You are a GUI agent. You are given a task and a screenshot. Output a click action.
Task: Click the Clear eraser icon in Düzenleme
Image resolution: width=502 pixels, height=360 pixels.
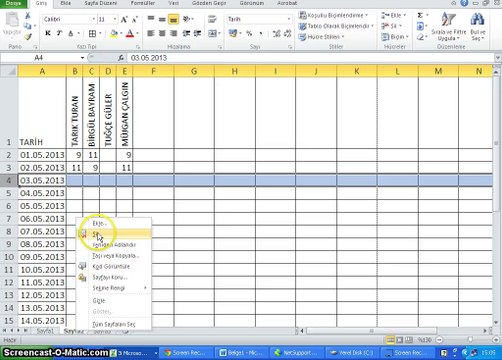pyautogui.click(x=420, y=37)
